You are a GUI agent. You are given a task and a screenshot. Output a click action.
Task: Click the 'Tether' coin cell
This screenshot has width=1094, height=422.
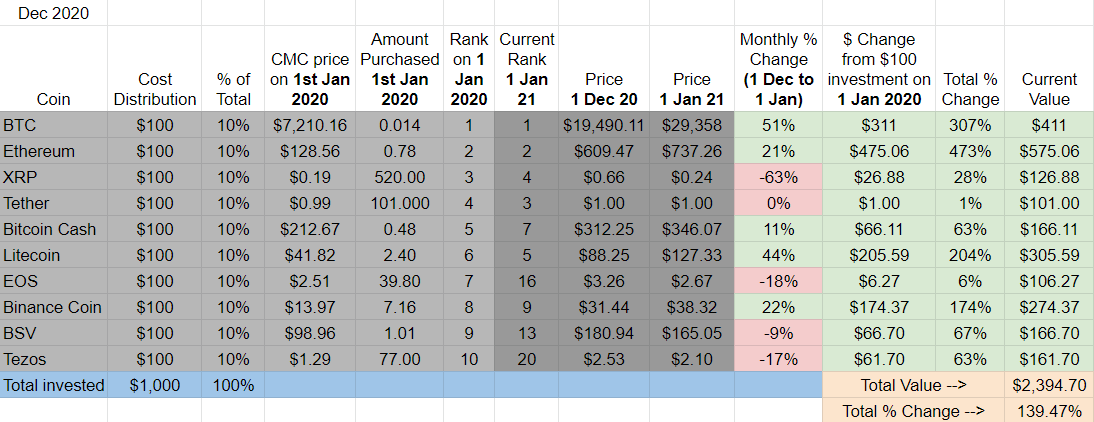coord(54,203)
